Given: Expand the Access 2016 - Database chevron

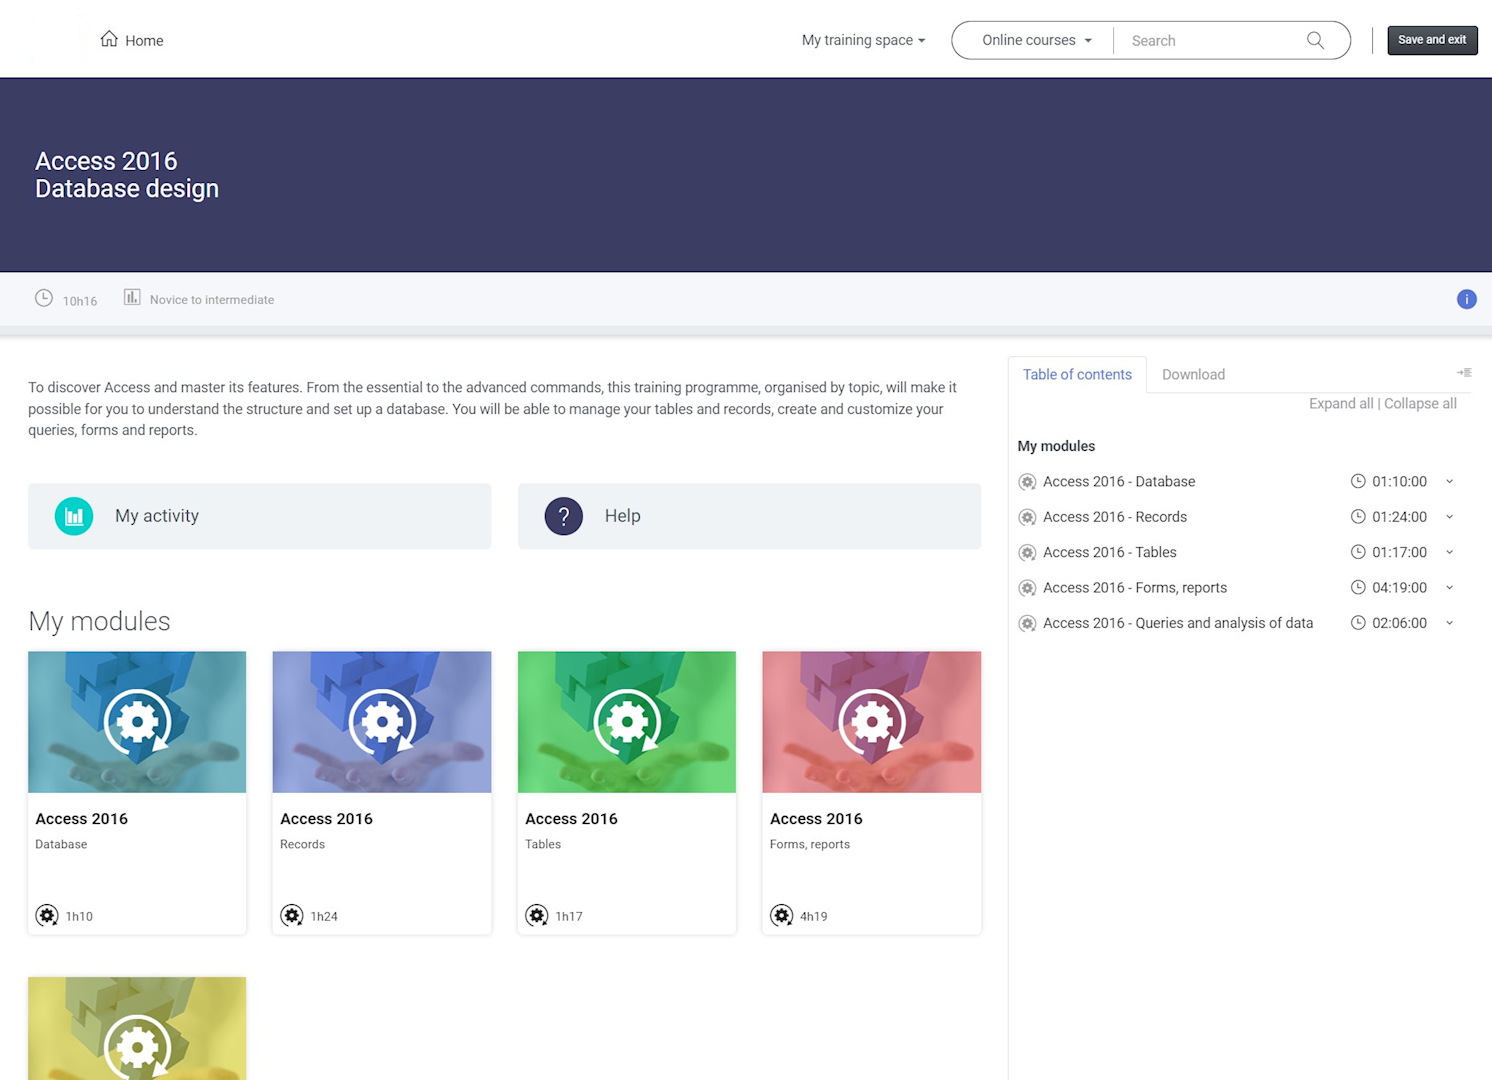Looking at the screenshot, I should (x=1449, y=481).
